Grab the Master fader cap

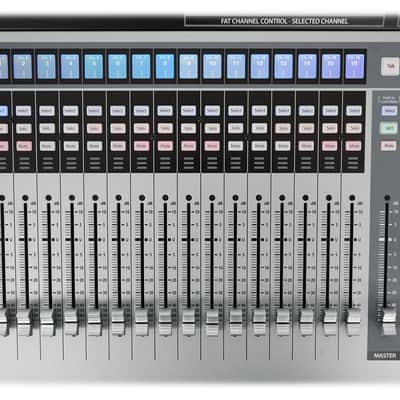tap(389, 322)
